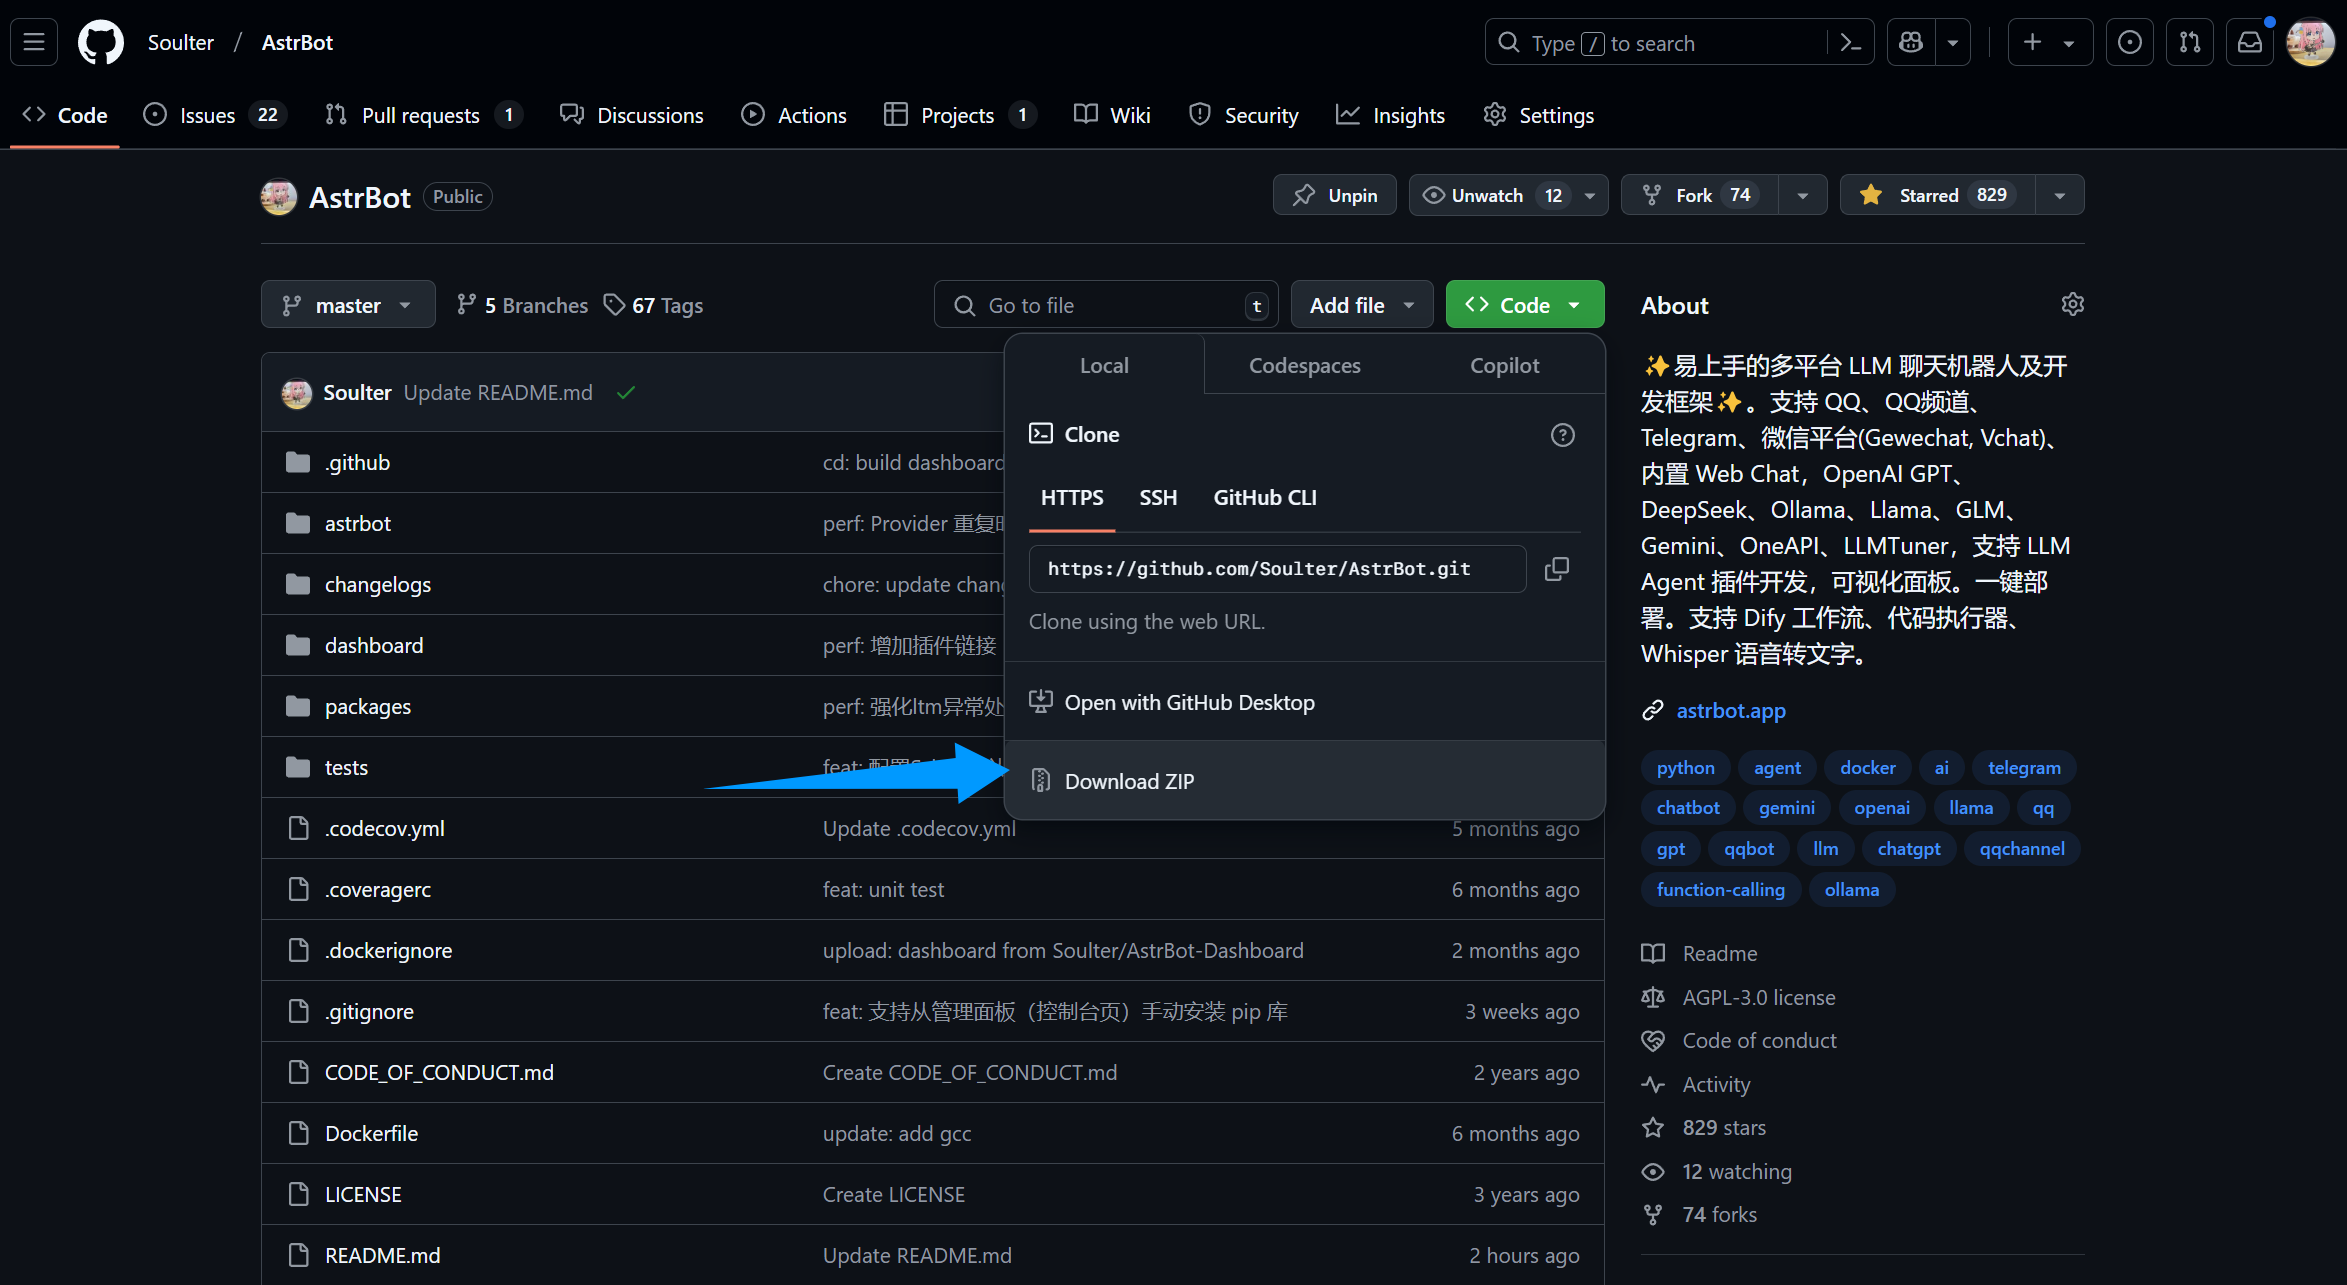This screenshot has width=2347, height=1285.
Task: Open the command palette terminal icon
Action: (x=1851, y=43)
